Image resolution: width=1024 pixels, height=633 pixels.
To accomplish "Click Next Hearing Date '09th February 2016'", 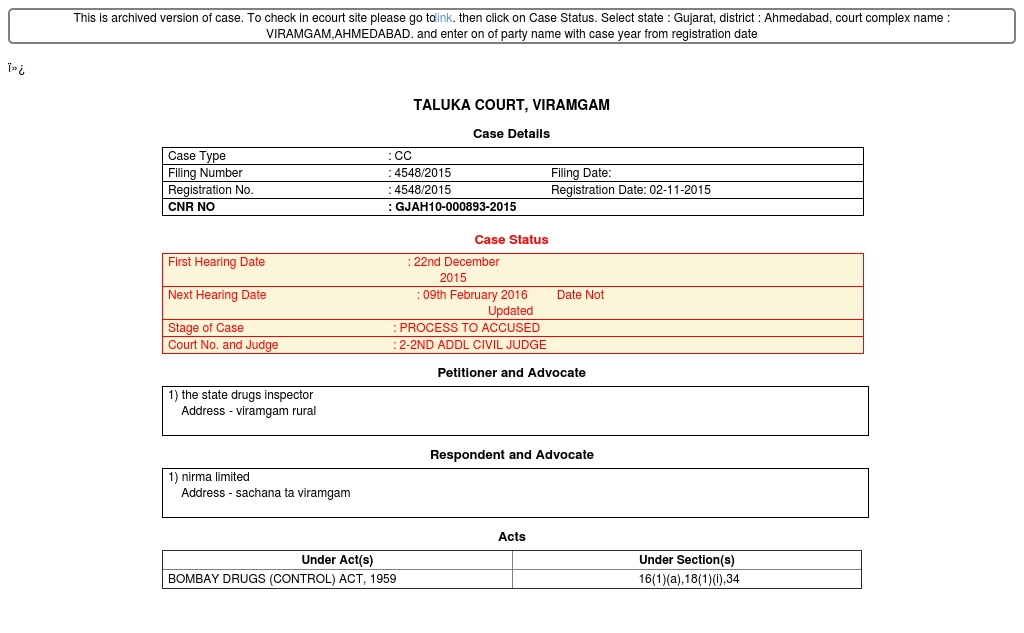I will click(474, 295).
